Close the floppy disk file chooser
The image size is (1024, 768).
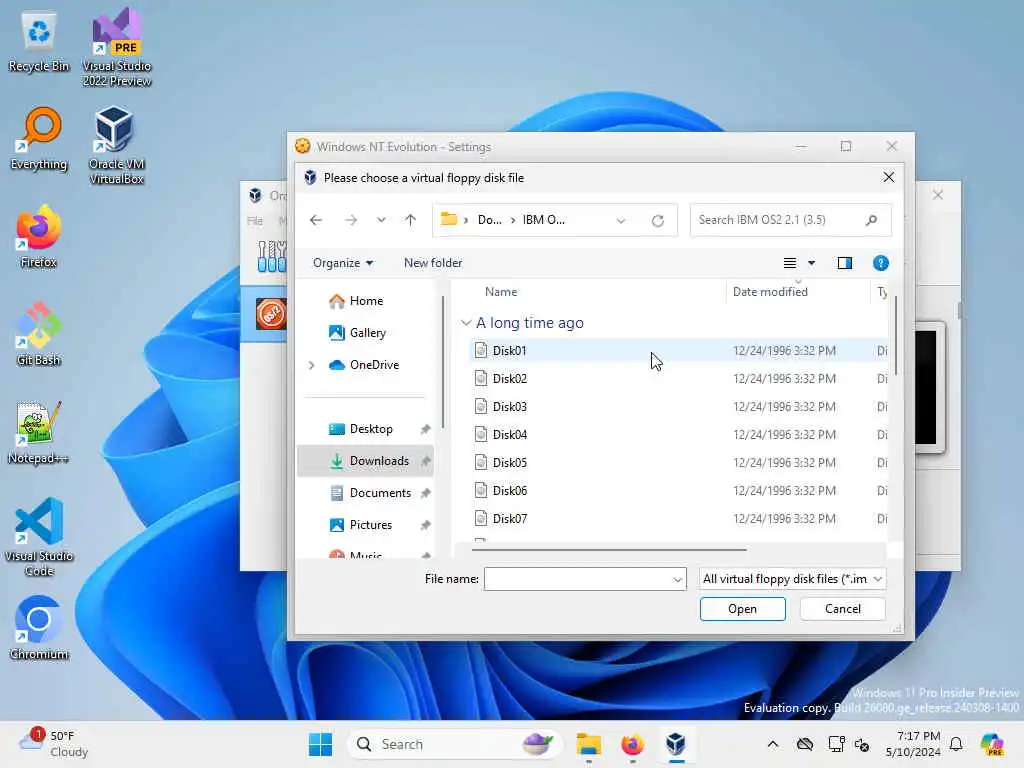[888, 178]
